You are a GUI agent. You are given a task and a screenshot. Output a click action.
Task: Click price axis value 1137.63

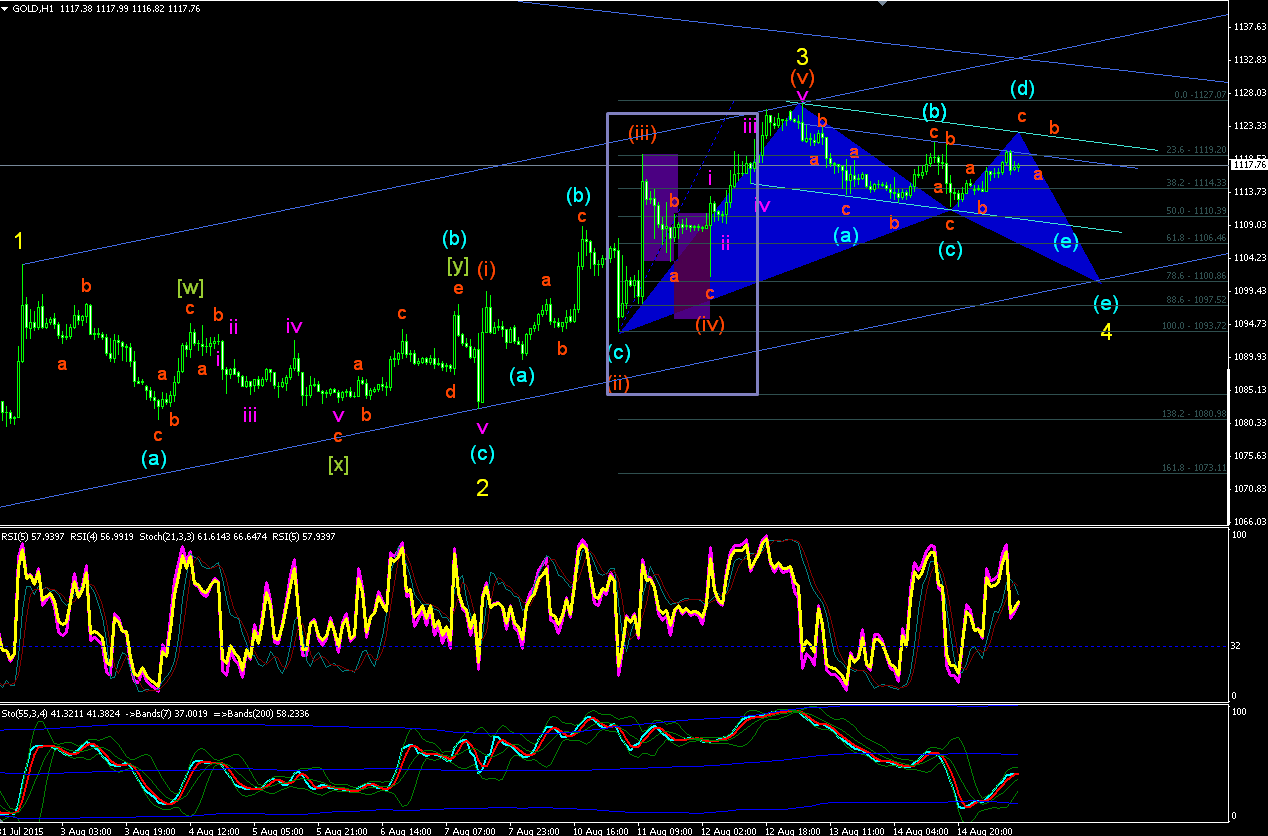[x=1248, y=27]
